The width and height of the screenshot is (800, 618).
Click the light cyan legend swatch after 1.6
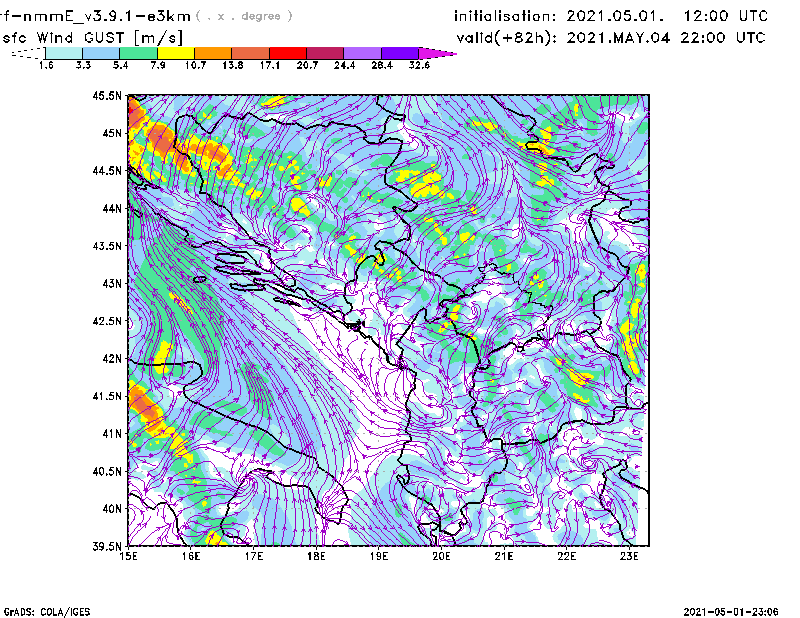click(64, 53)
